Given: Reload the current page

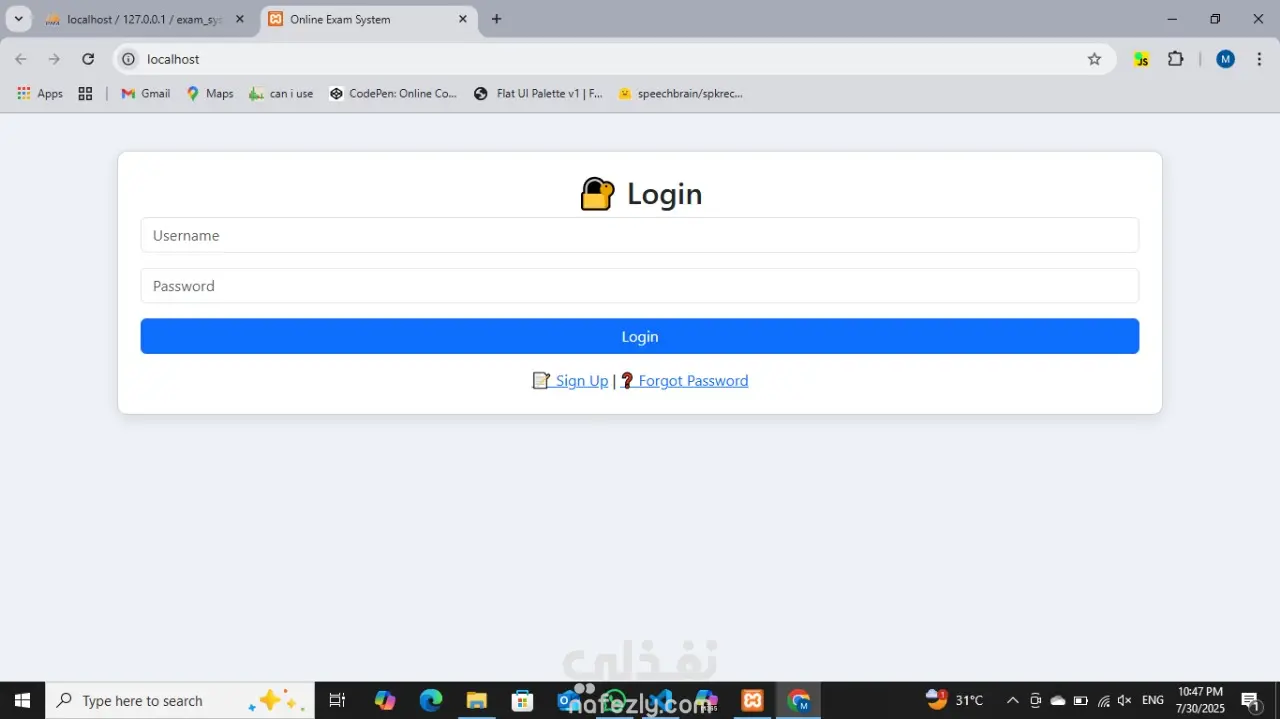Looking at the screenshot, I should point(88,59).
